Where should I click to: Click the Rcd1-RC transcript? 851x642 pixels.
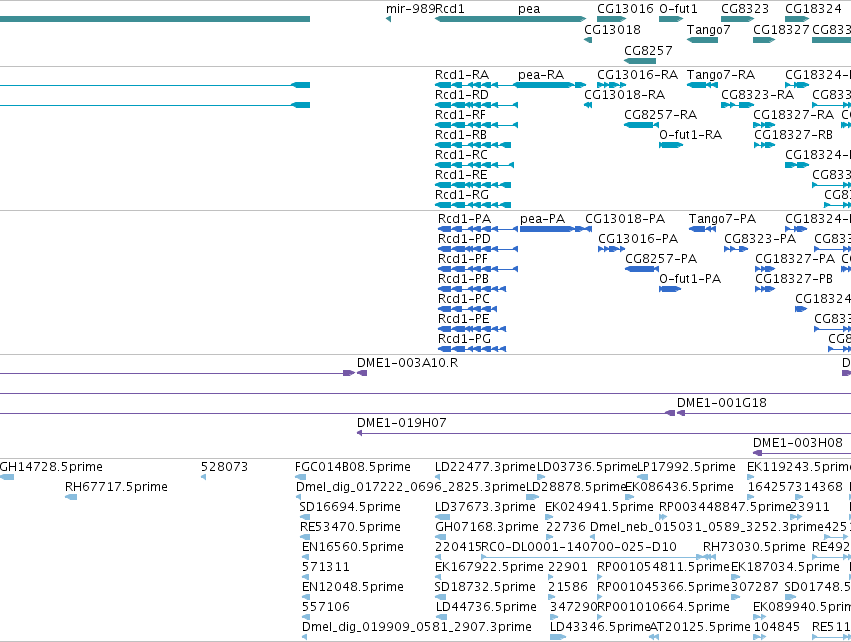click(474, 165)
